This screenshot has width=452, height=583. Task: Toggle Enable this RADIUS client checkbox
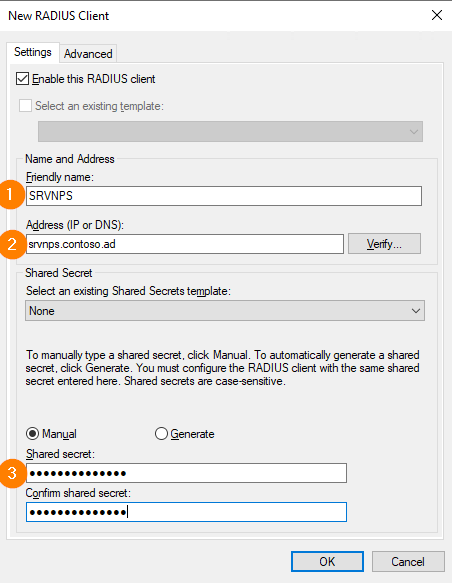coord(22,79)
